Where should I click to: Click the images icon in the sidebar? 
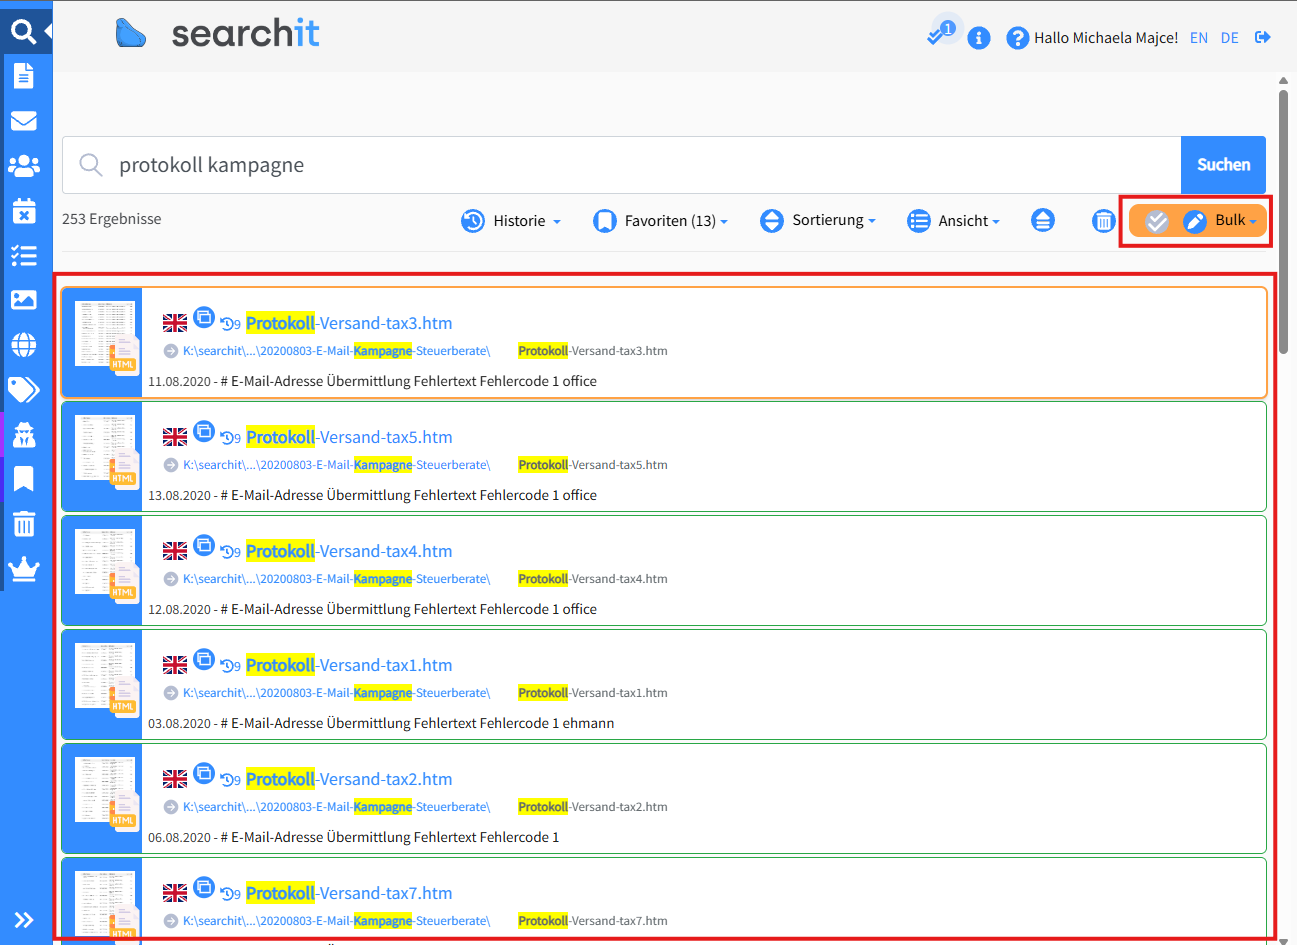coord(24,300)
